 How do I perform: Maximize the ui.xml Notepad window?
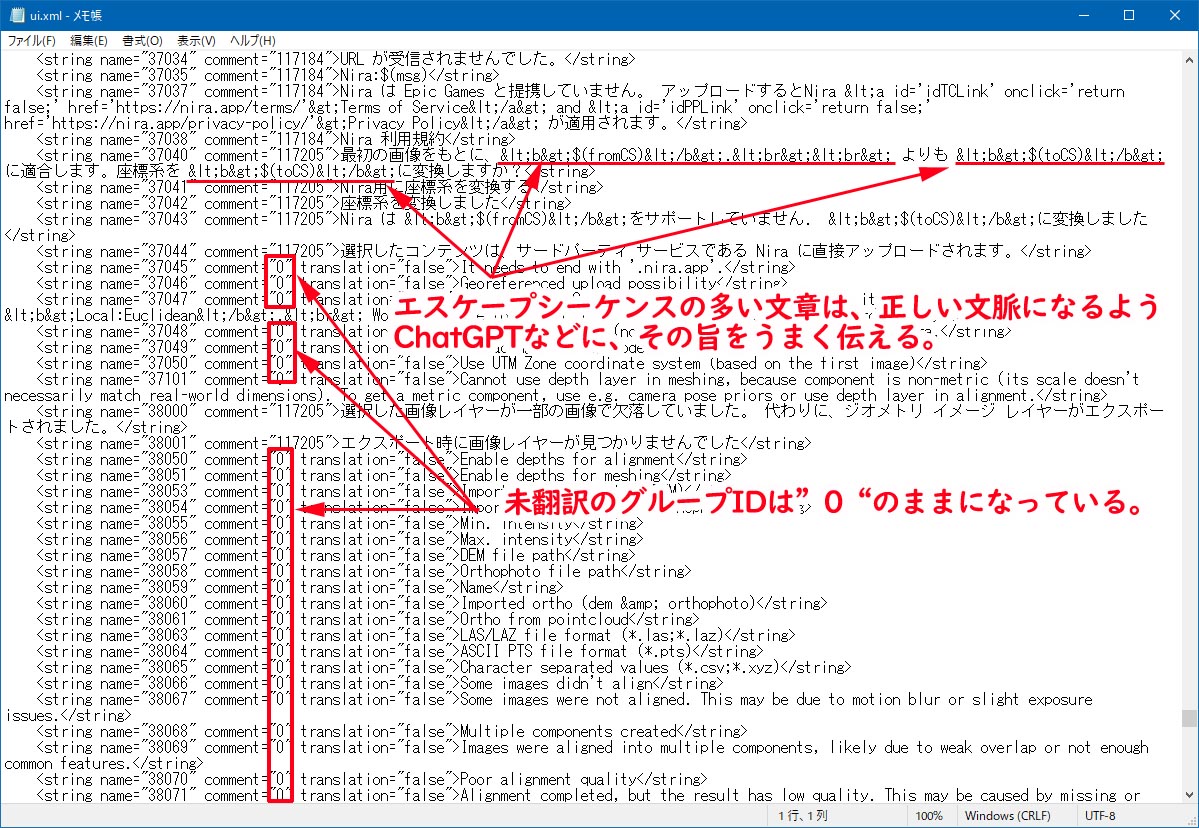(1129, 15)
